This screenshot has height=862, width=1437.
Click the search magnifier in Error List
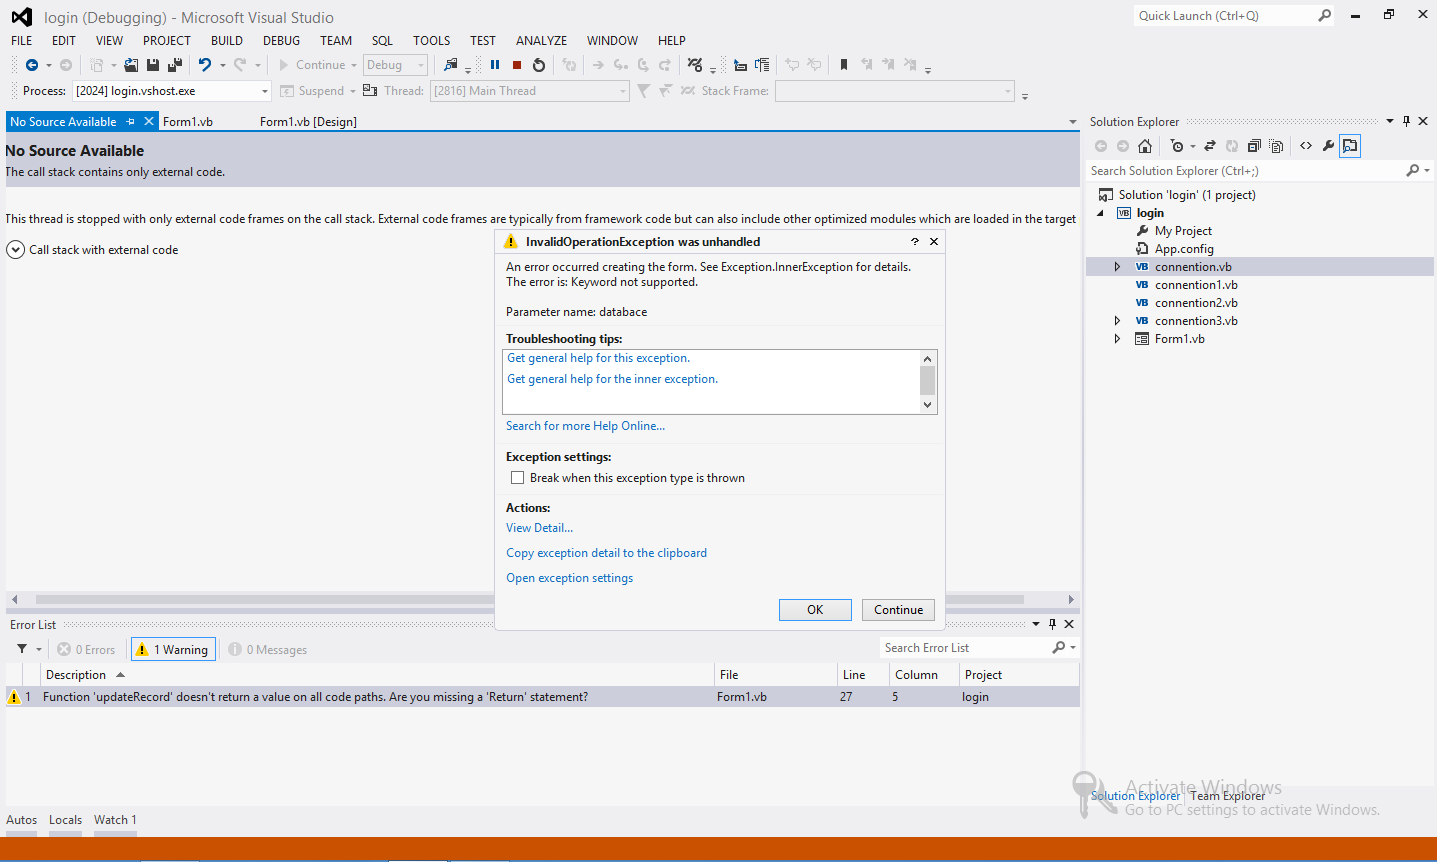[x=1059, y=648]
